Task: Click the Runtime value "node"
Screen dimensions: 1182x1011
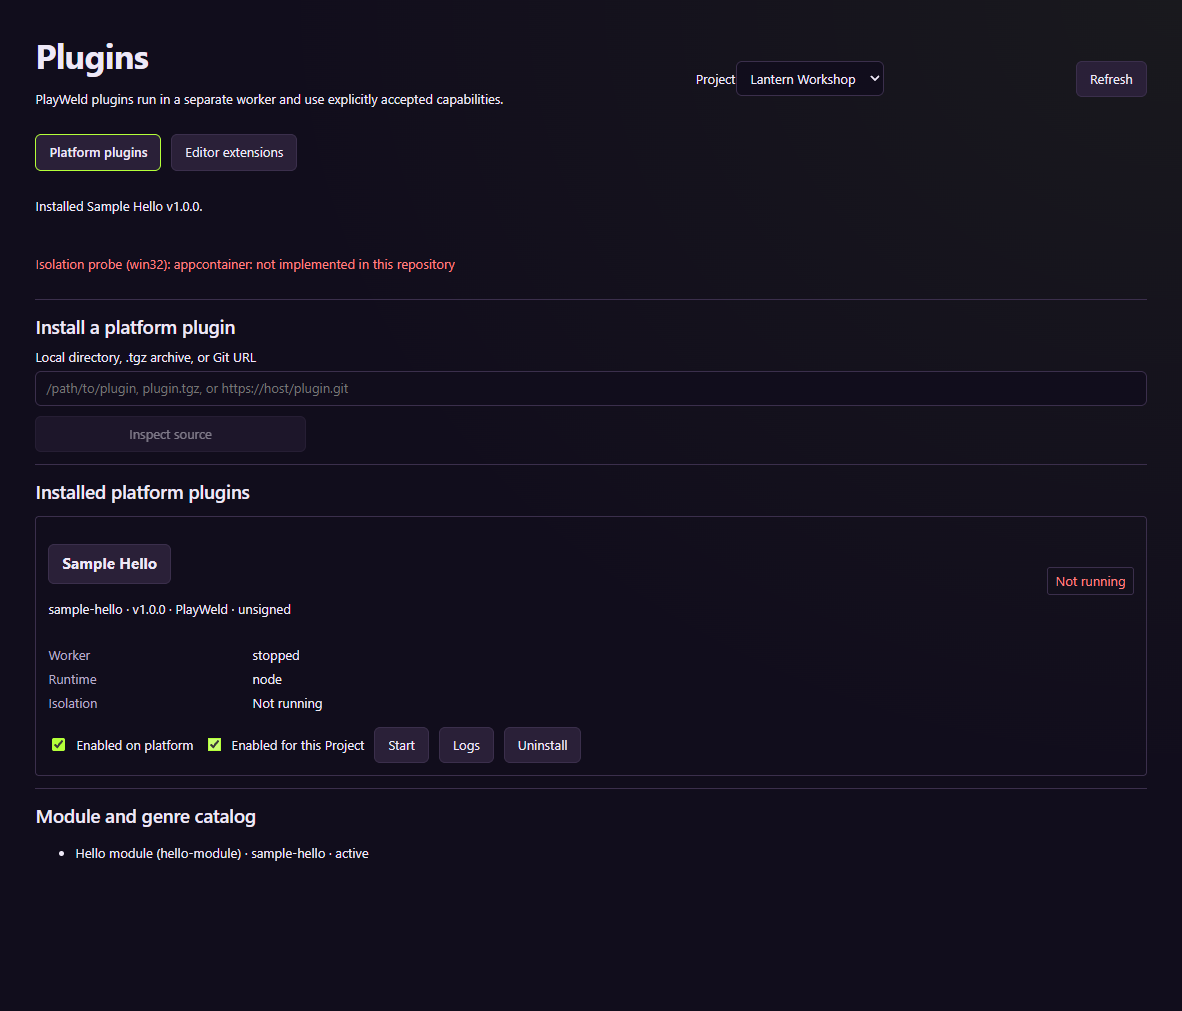Action: tap(267, 679)
